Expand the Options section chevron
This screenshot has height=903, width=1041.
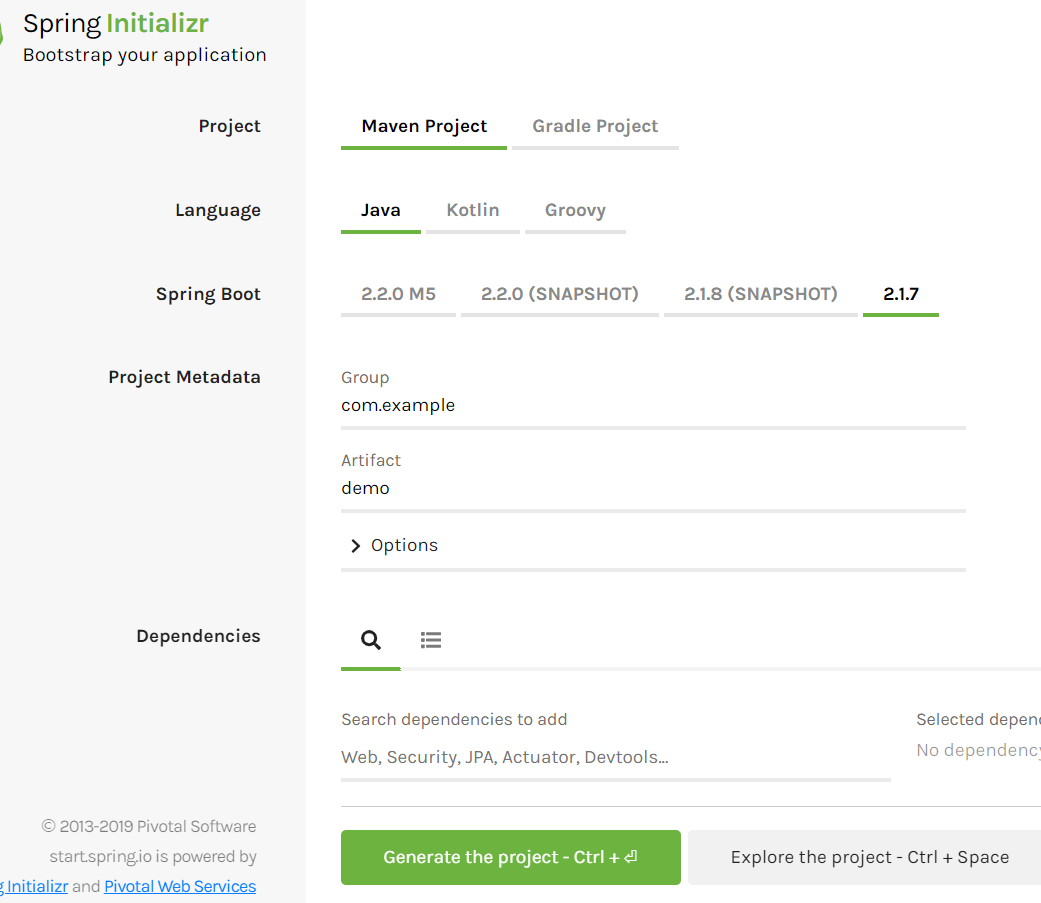coord(355,546)
